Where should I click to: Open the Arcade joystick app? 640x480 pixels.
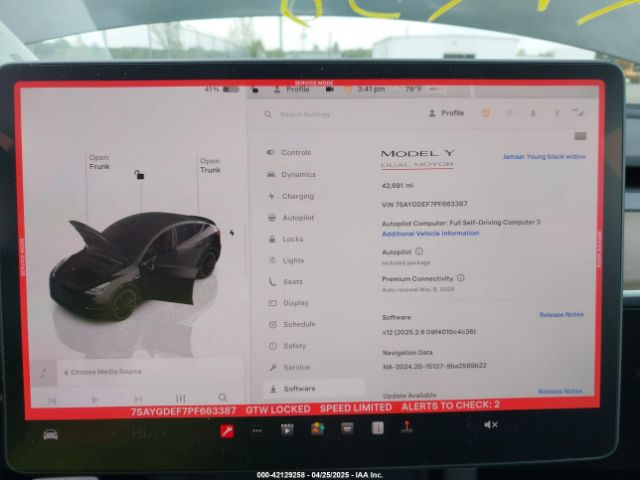[407, 427]
